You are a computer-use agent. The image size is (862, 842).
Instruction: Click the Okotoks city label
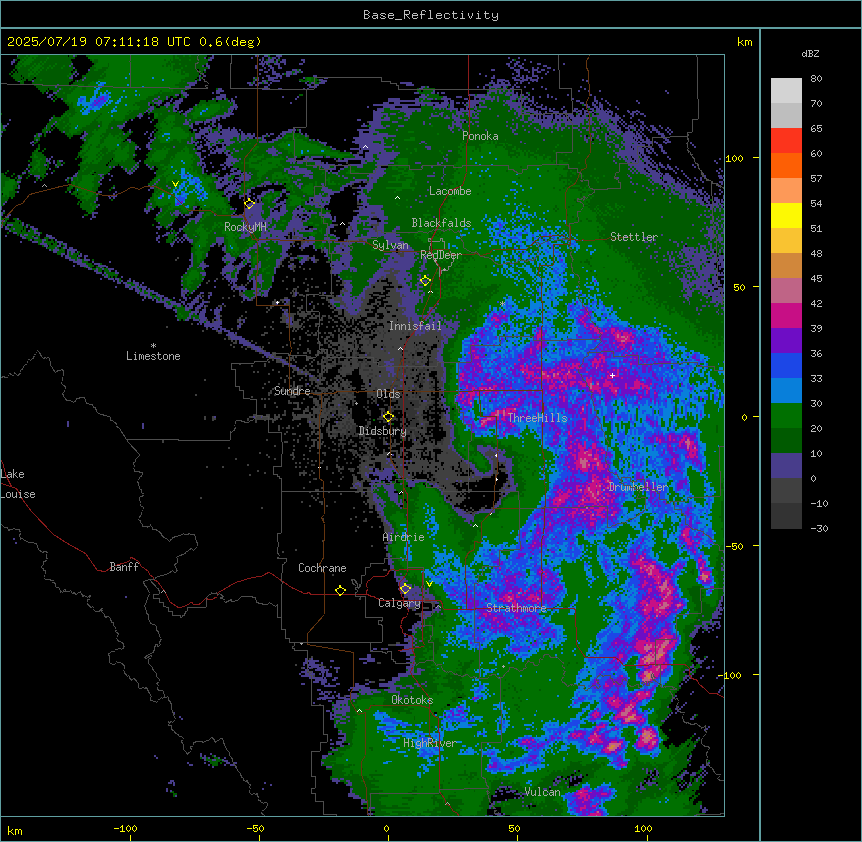412,700
